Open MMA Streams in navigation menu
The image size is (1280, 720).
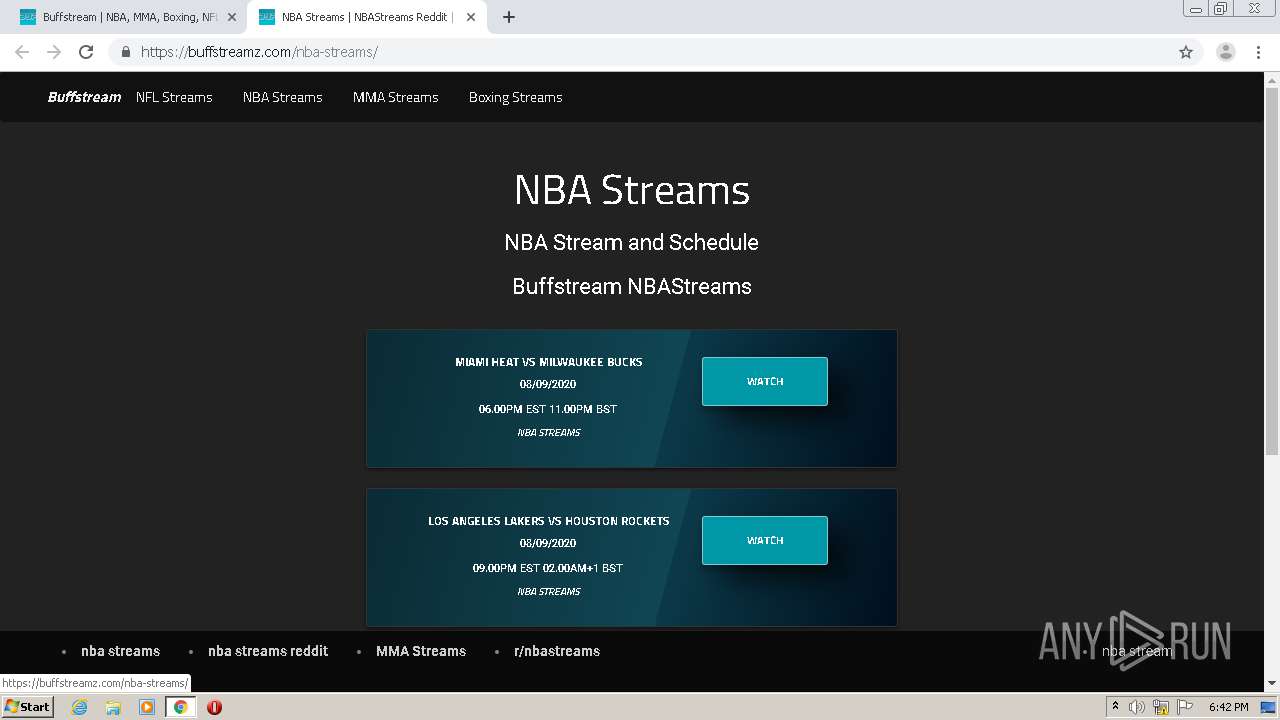396,97
